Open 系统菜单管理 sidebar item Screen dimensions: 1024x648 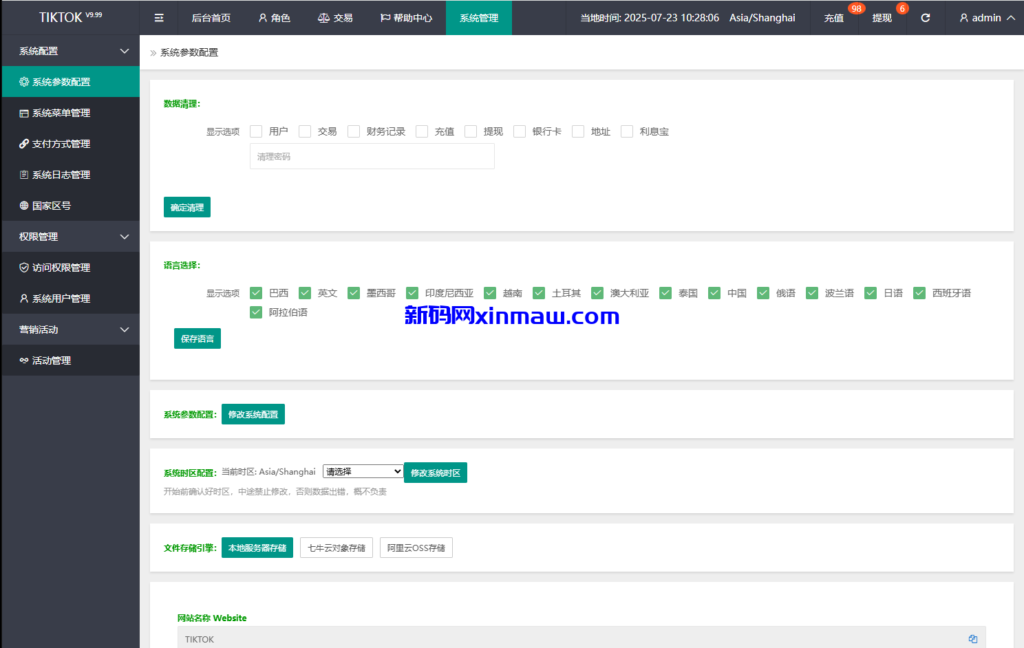pos(60,113)
